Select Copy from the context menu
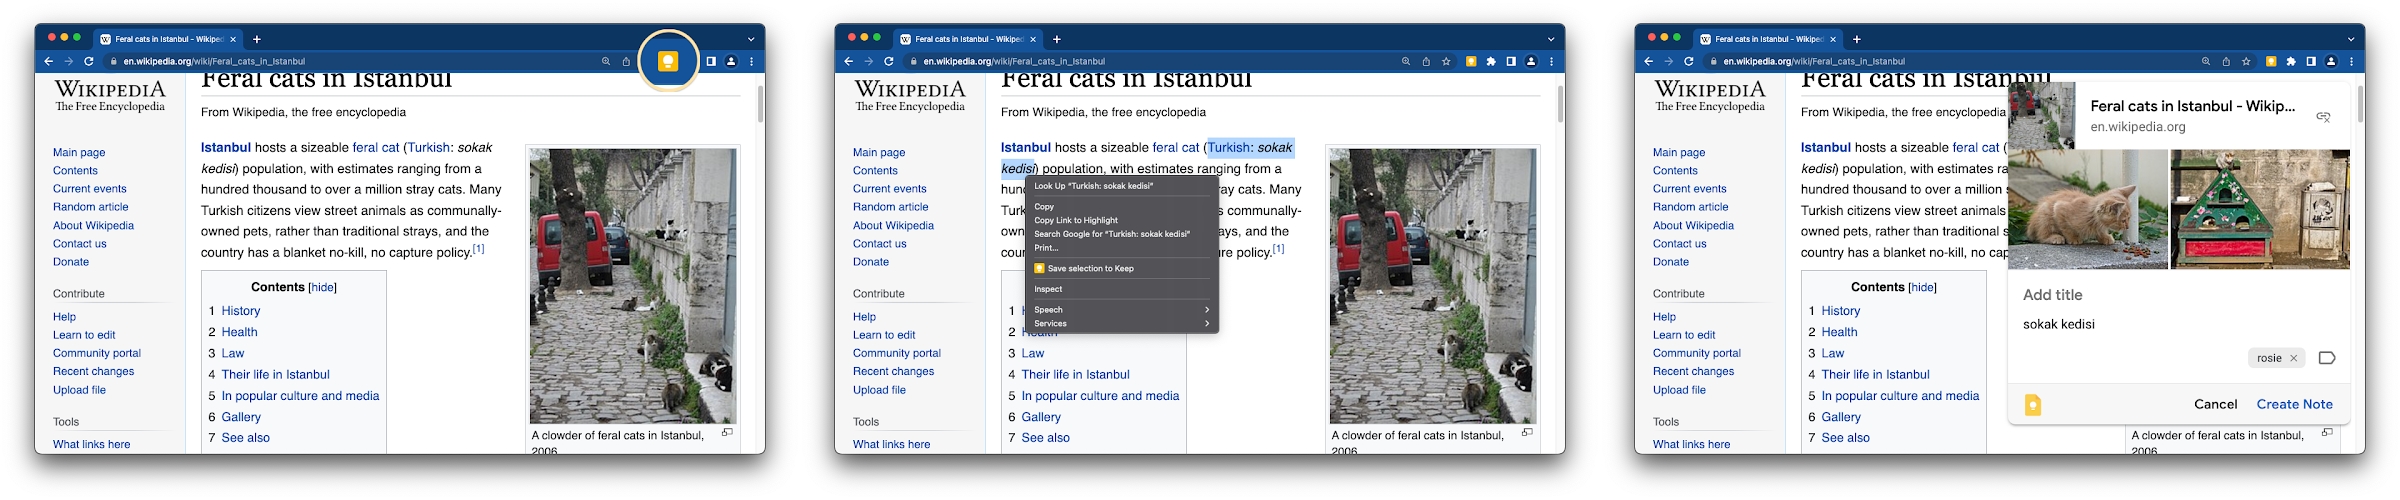Screen dimensions: 2400x500 1121,206
